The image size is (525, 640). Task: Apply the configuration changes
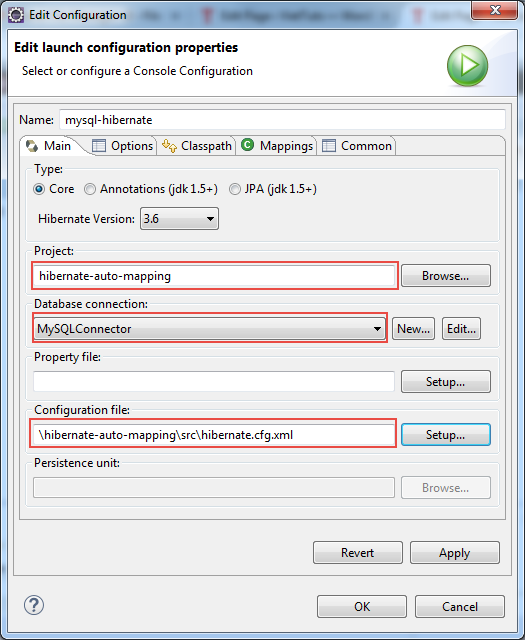455,553
